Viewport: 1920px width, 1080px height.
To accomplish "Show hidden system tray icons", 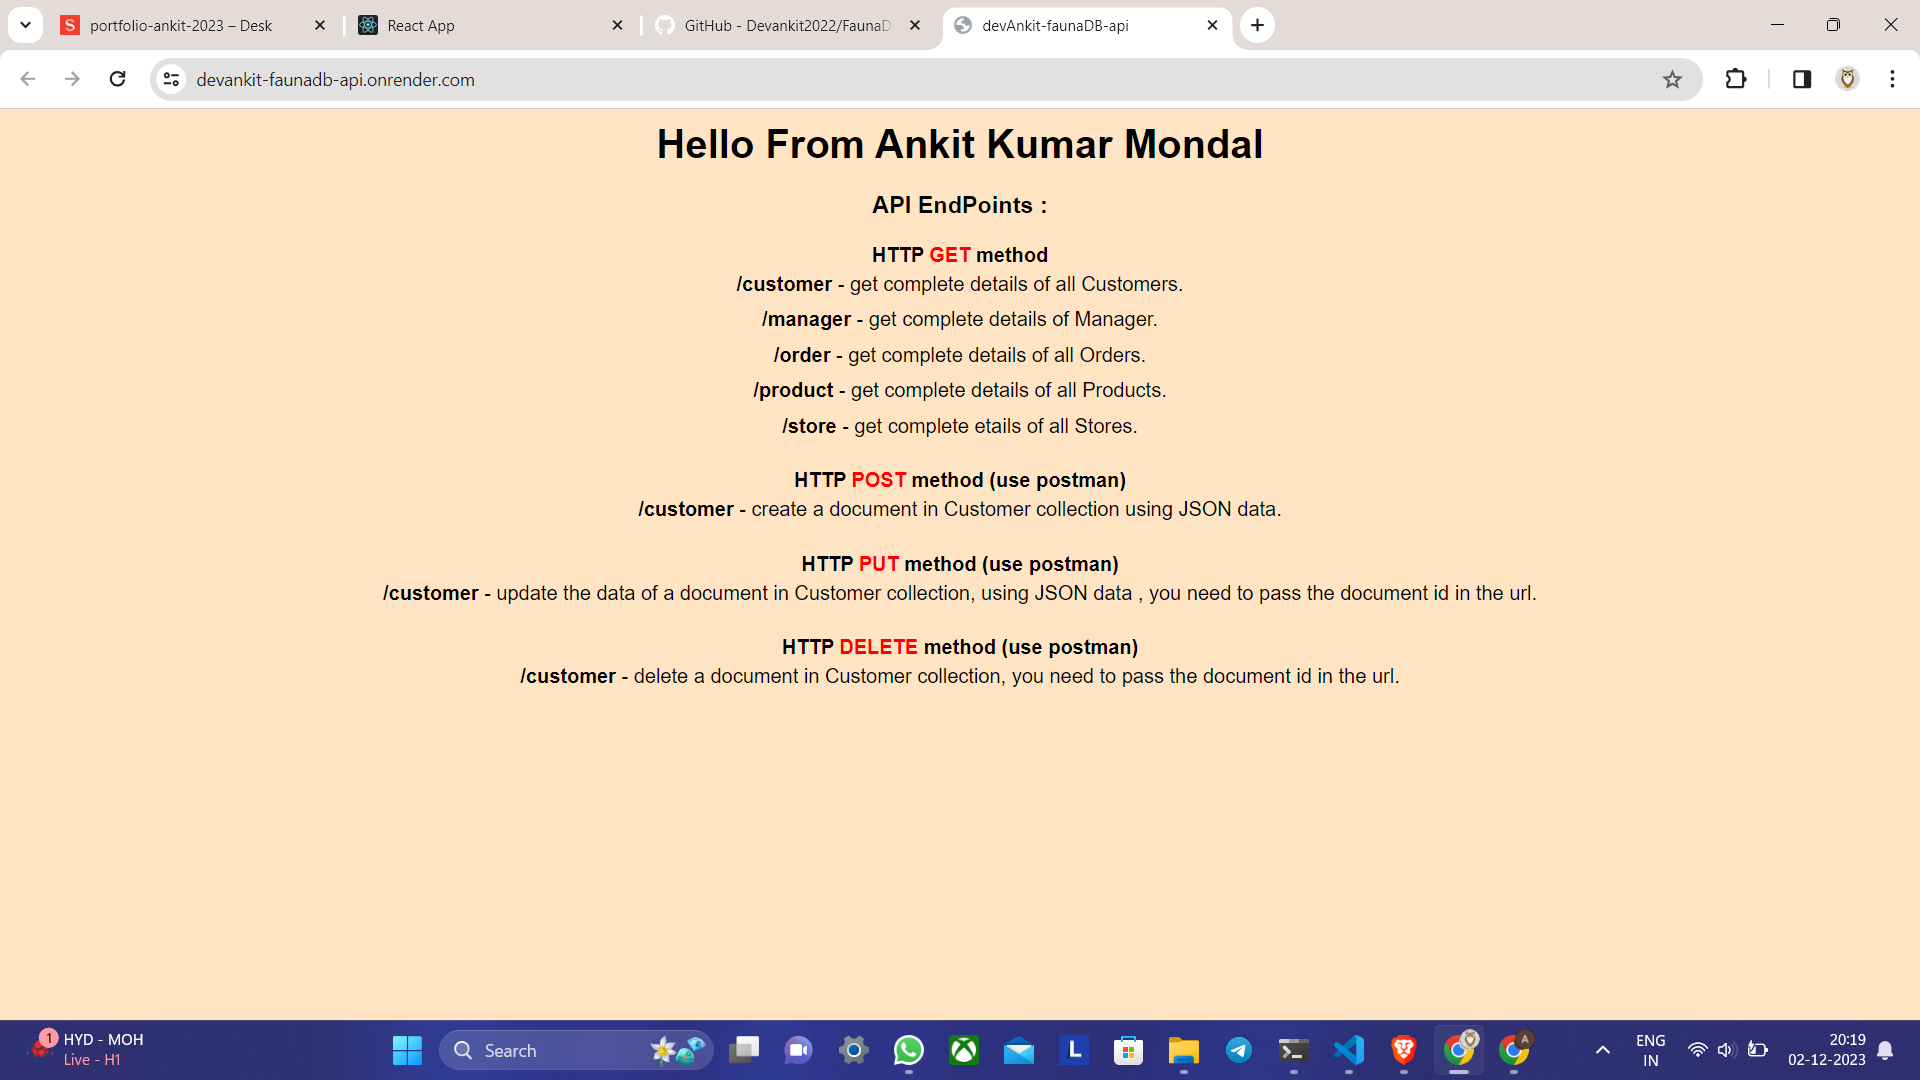I will 1603,1050.
